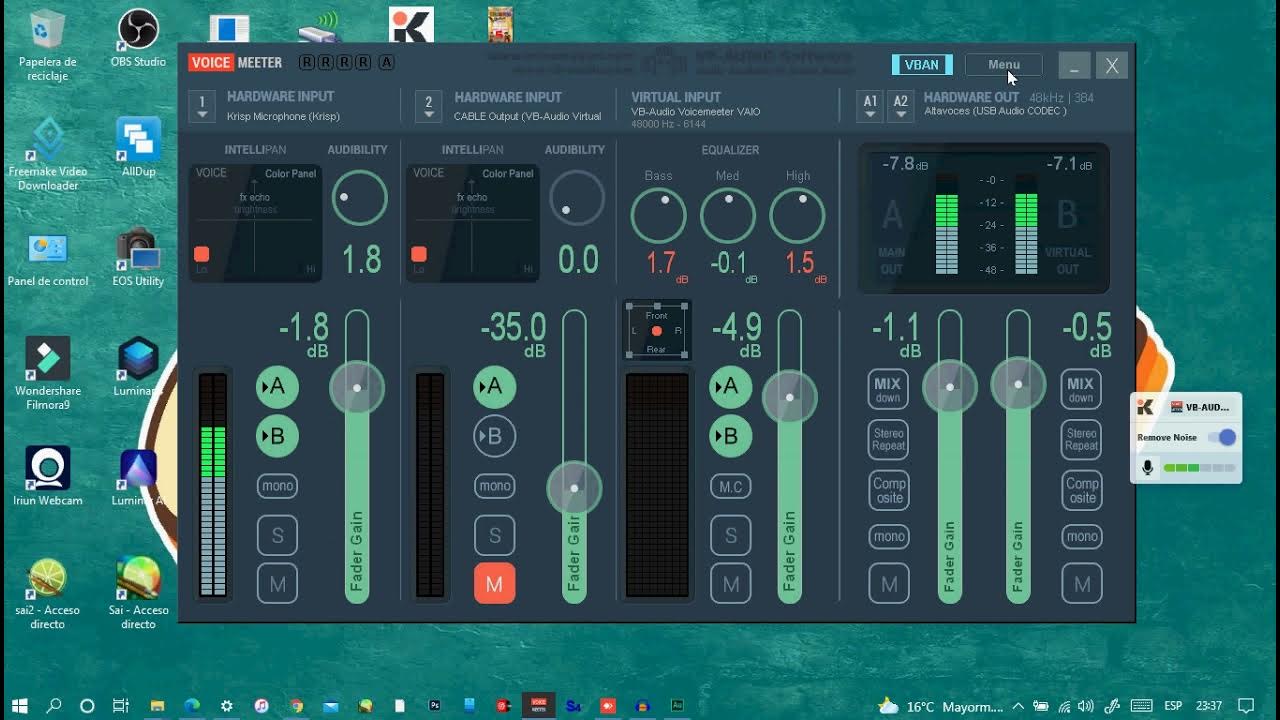Viewport: 1280px width, 720px height.
Task: Click hardware input 1 fader gain knob
Action: pos(357,387)
